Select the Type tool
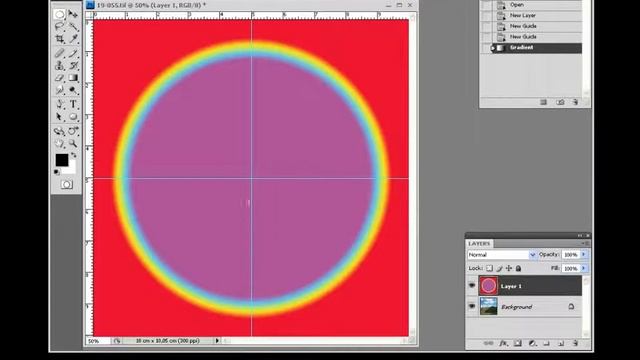640x360 pixels. coord(73,104)
